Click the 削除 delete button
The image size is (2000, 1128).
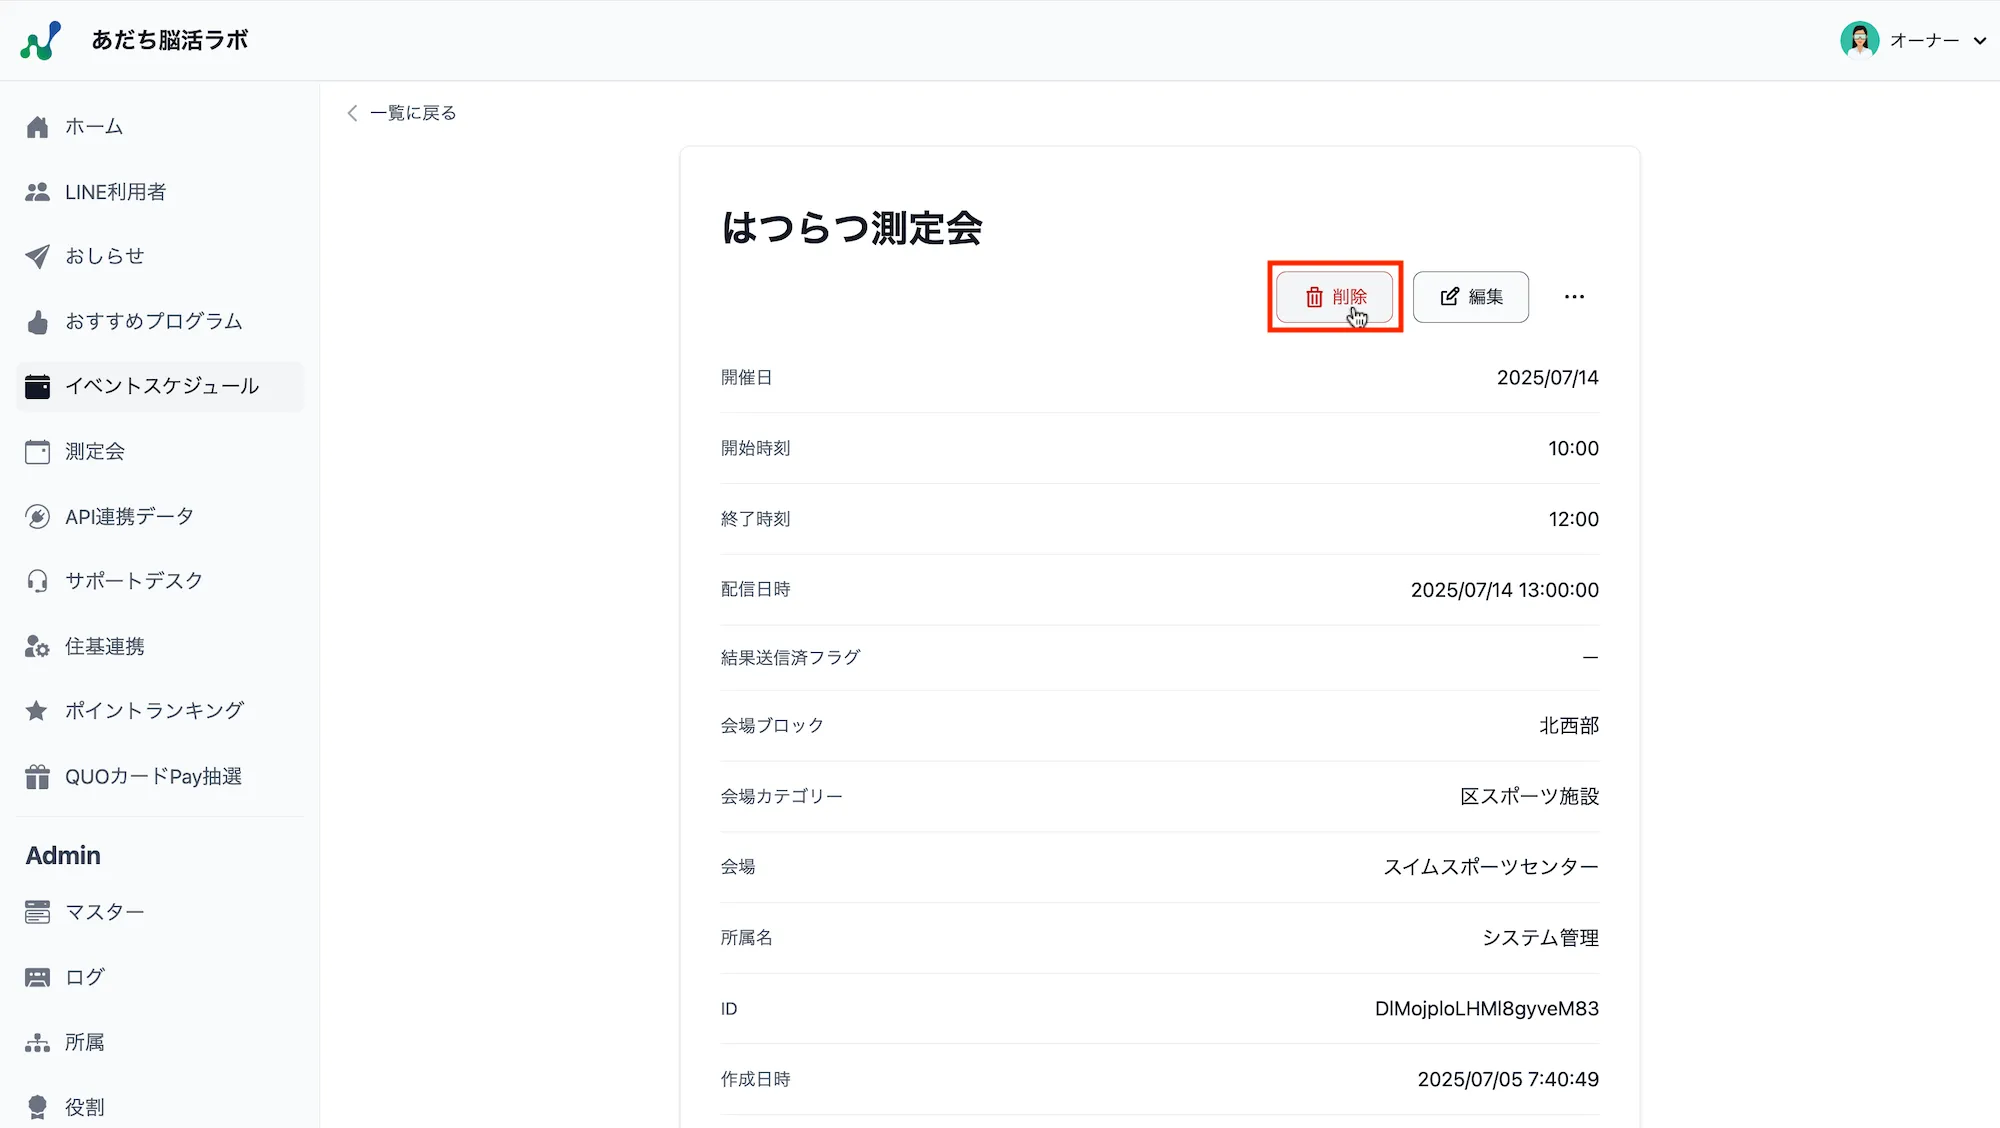1335,296
